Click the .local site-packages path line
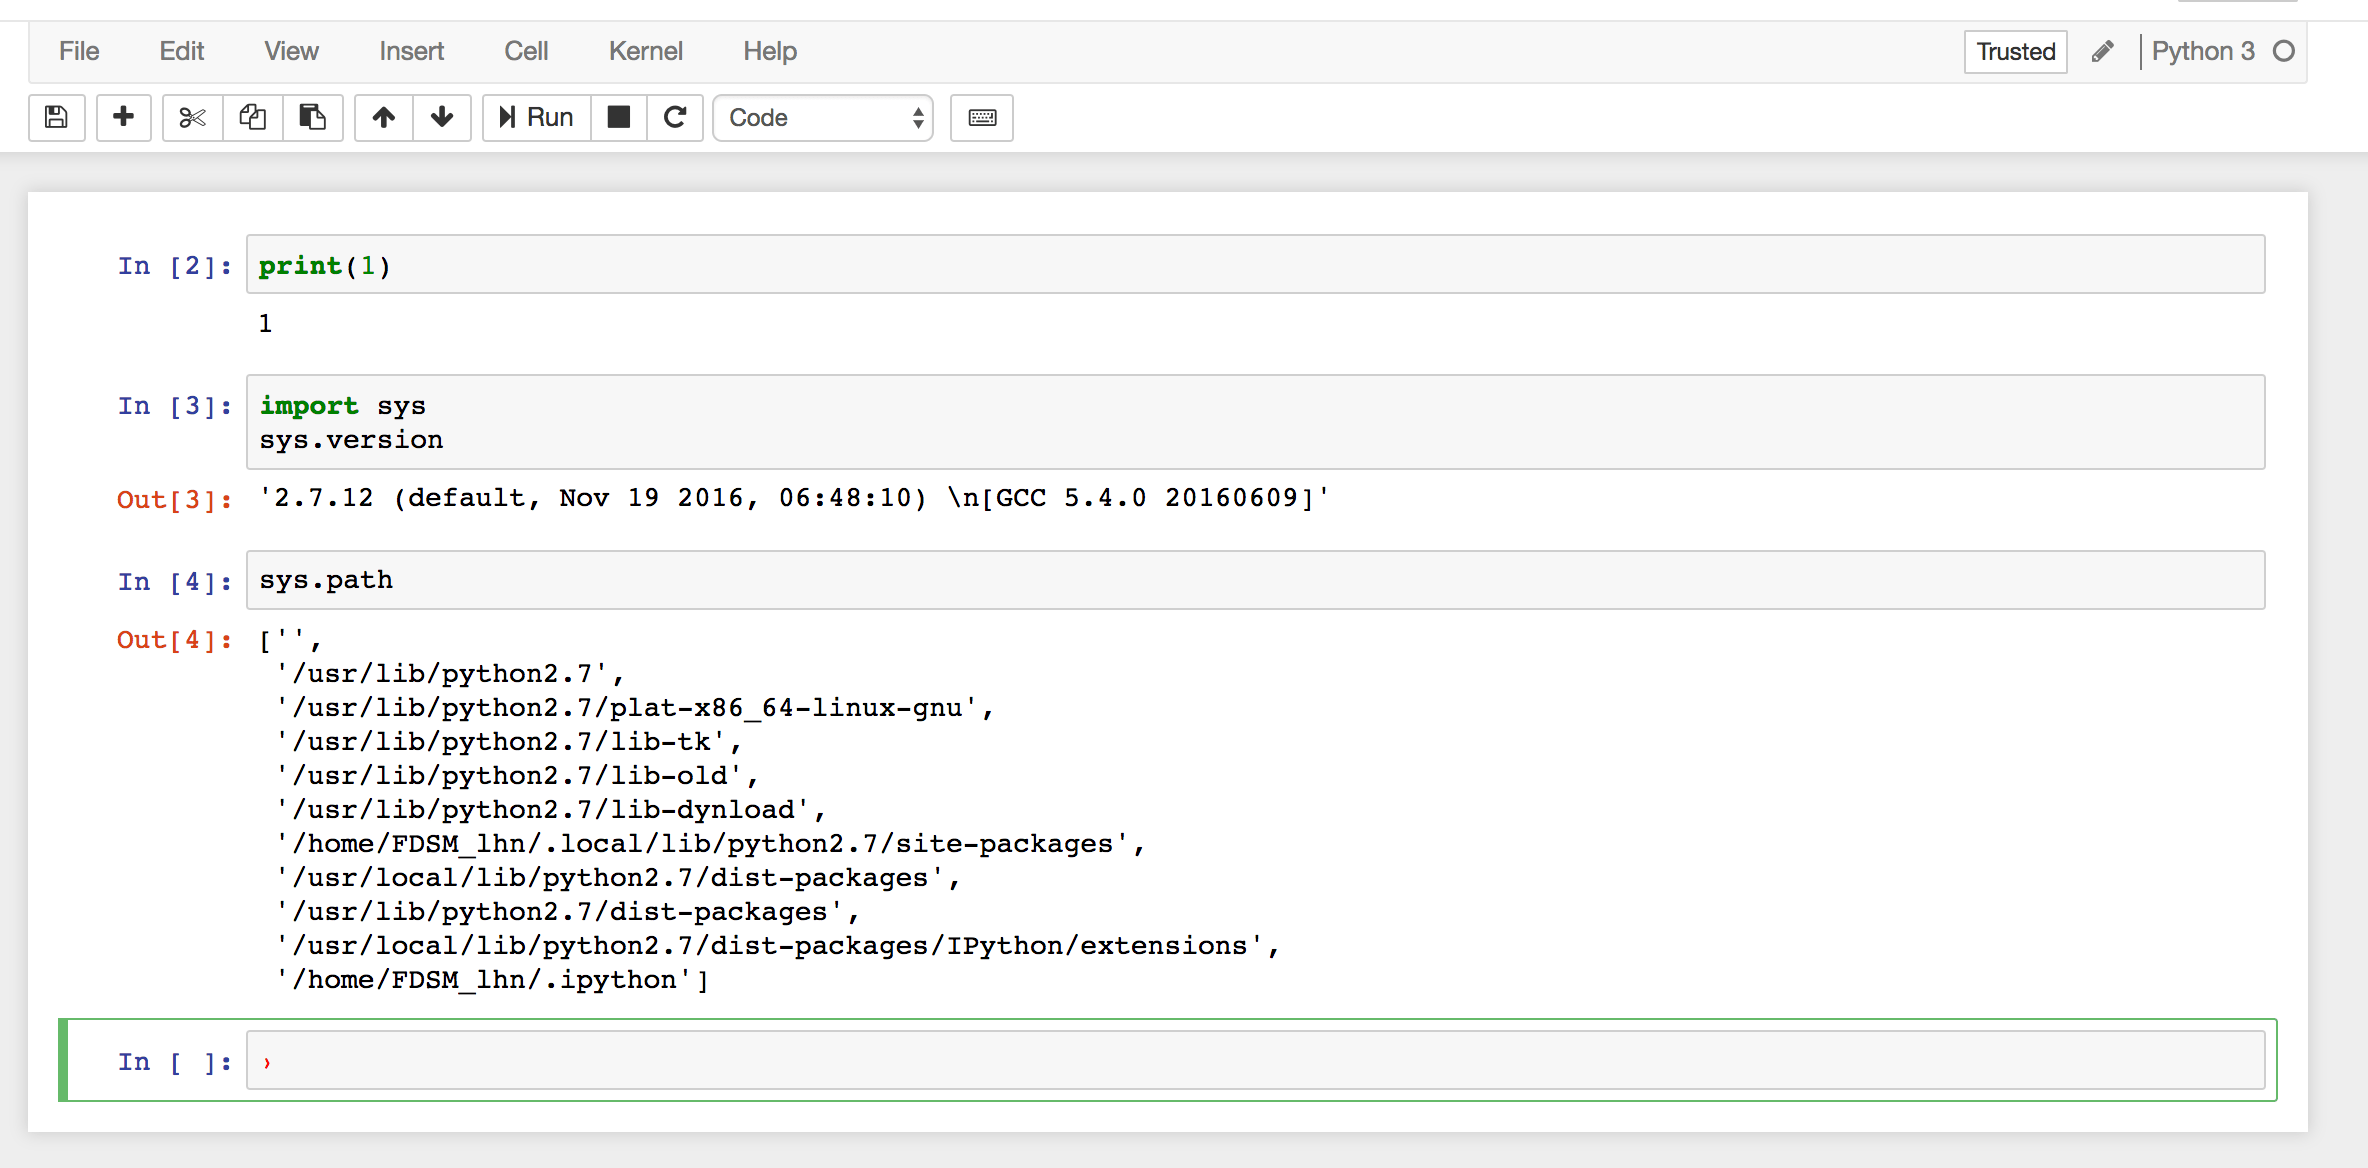 coord(711,844)
